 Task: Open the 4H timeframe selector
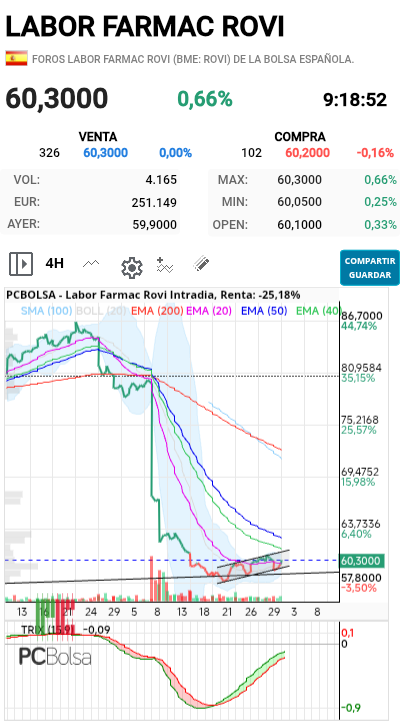point(54,263)
